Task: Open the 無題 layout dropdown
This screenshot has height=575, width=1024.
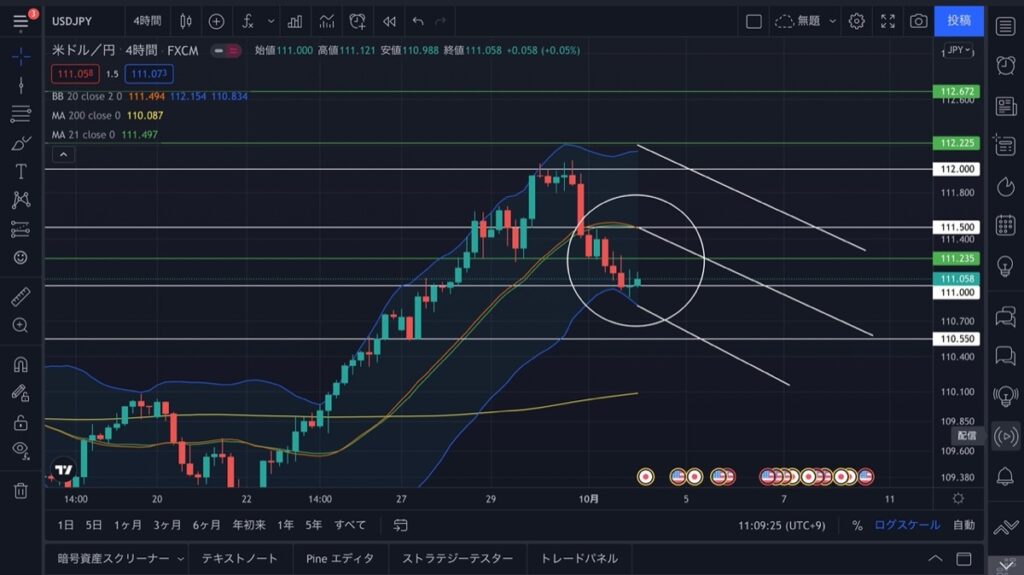Action: 805,22
